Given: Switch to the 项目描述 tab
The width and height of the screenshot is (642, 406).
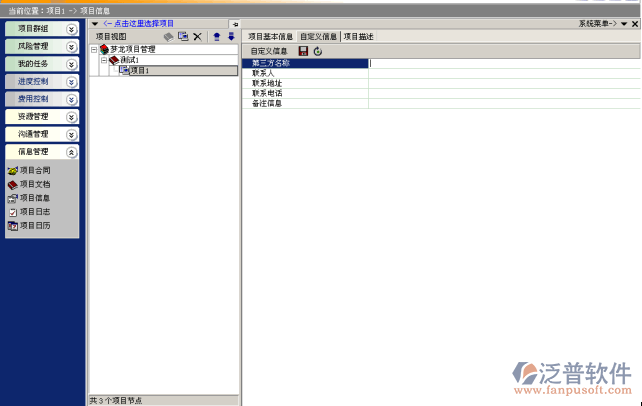Looking at the screenshot, I should click(358, 36).
